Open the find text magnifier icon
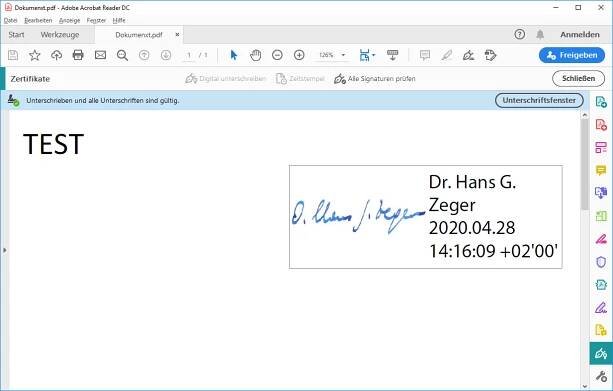 coord(122,55)
